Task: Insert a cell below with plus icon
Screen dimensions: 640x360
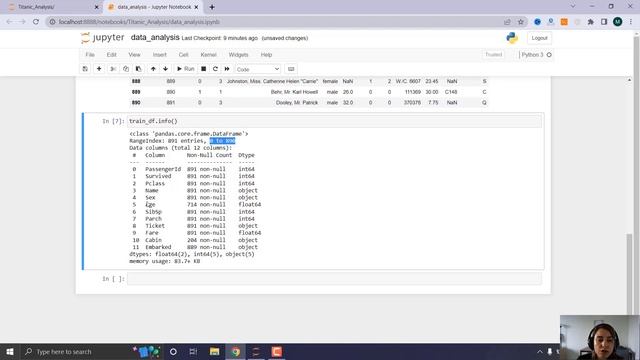Action: point(99,69)
